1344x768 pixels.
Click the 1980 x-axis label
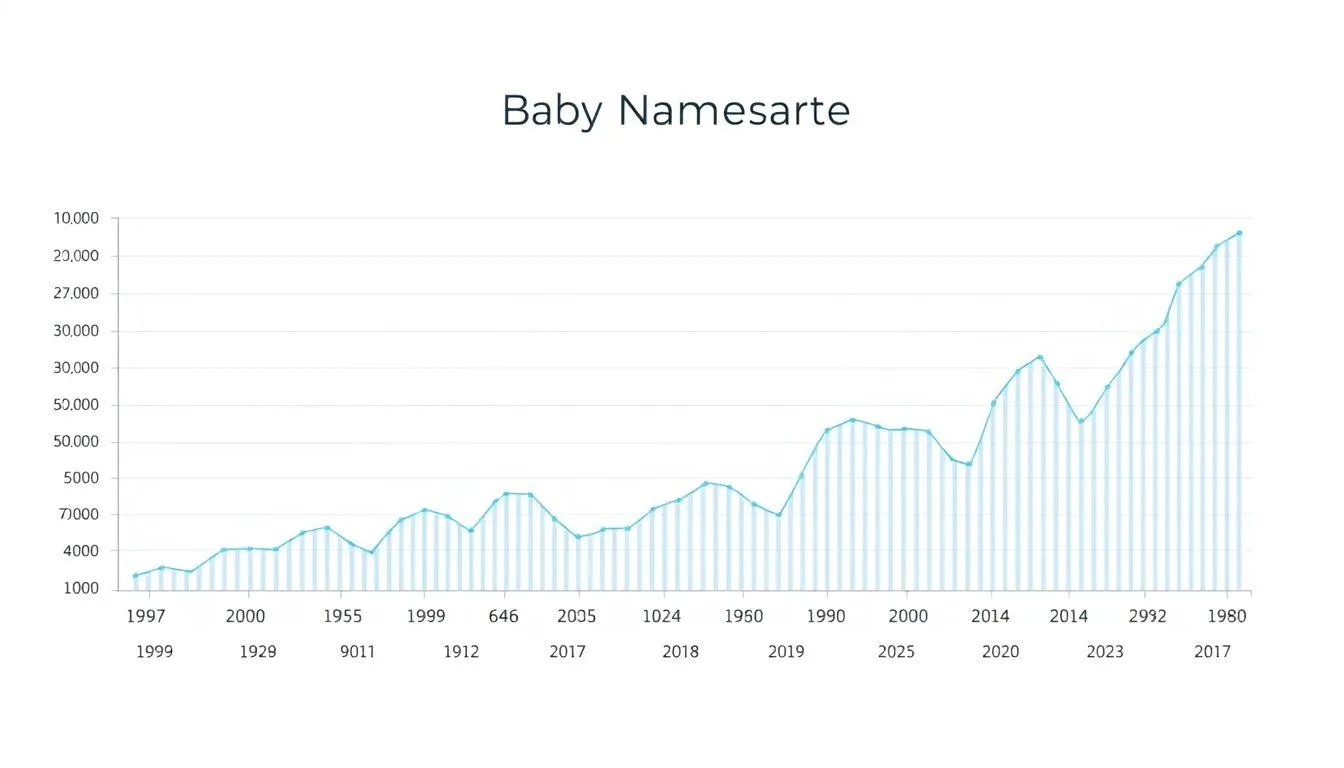tap(1227, 617)
